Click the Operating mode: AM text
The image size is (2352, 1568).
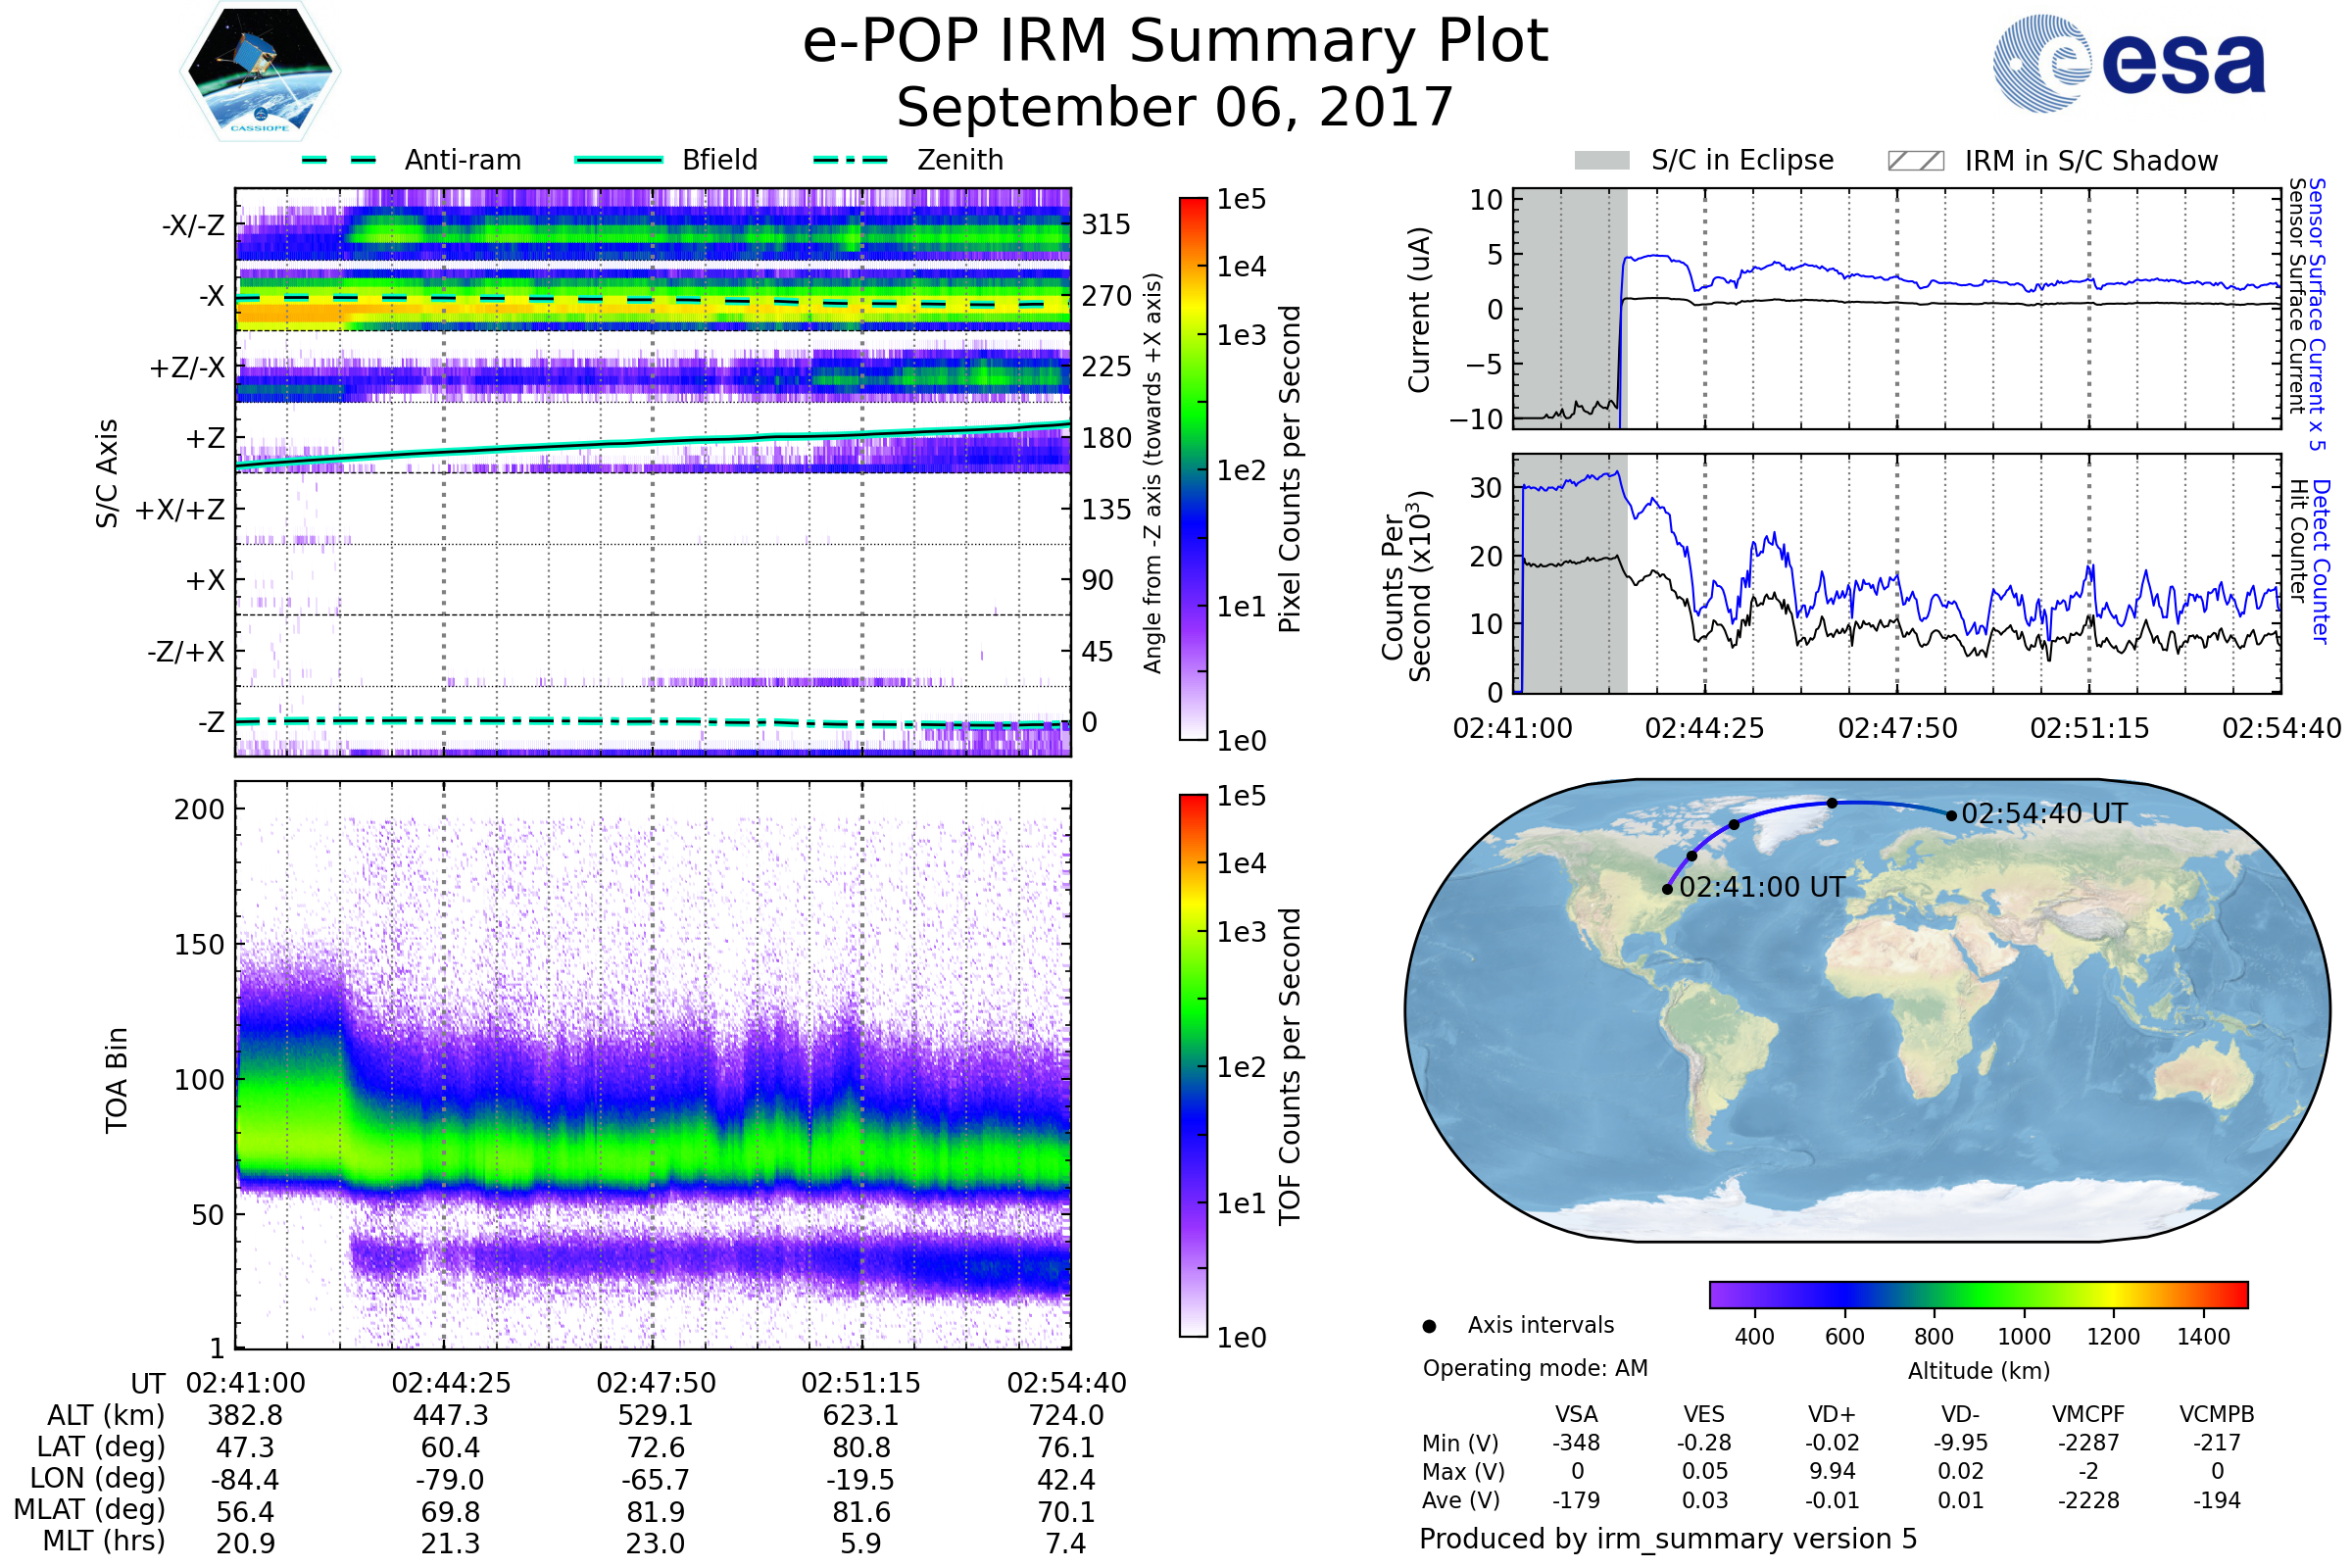(1535, 1368)
